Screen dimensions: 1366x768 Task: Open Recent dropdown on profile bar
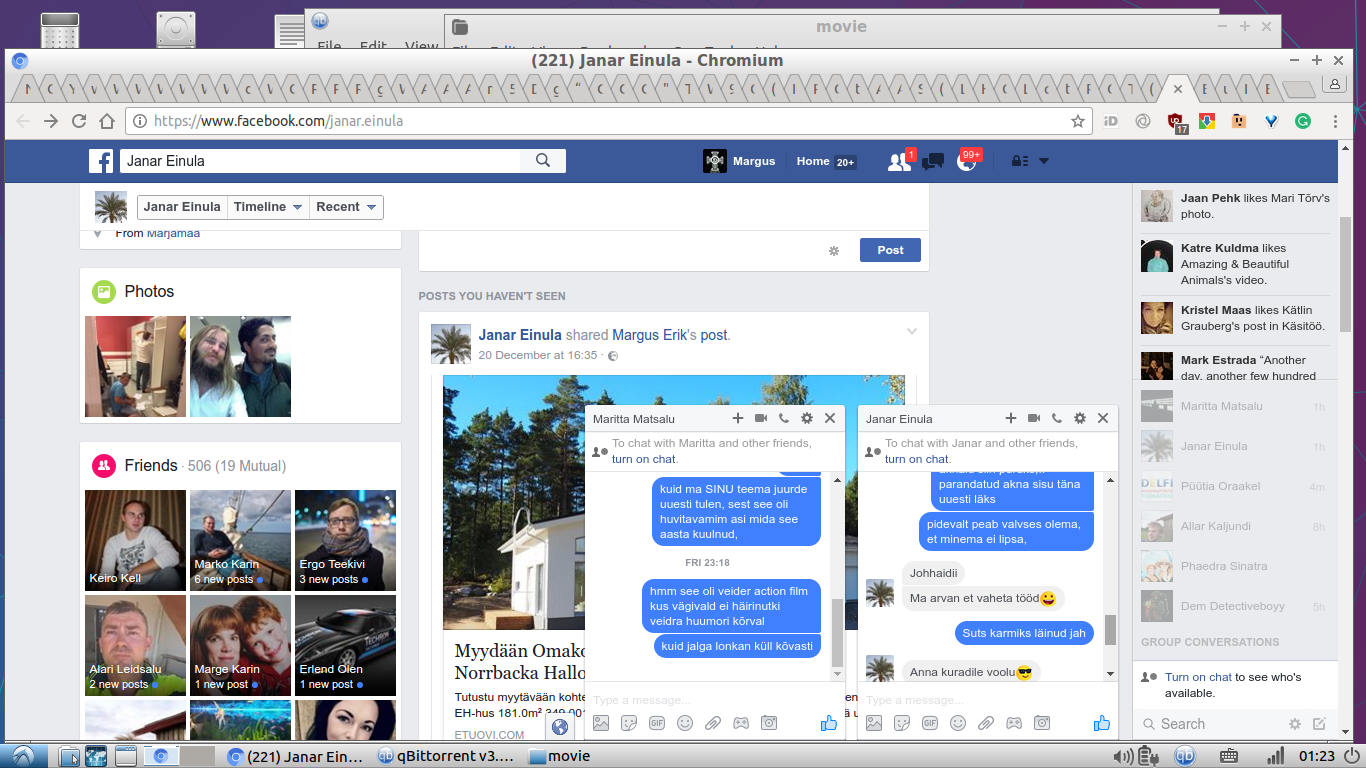[346, 207]
